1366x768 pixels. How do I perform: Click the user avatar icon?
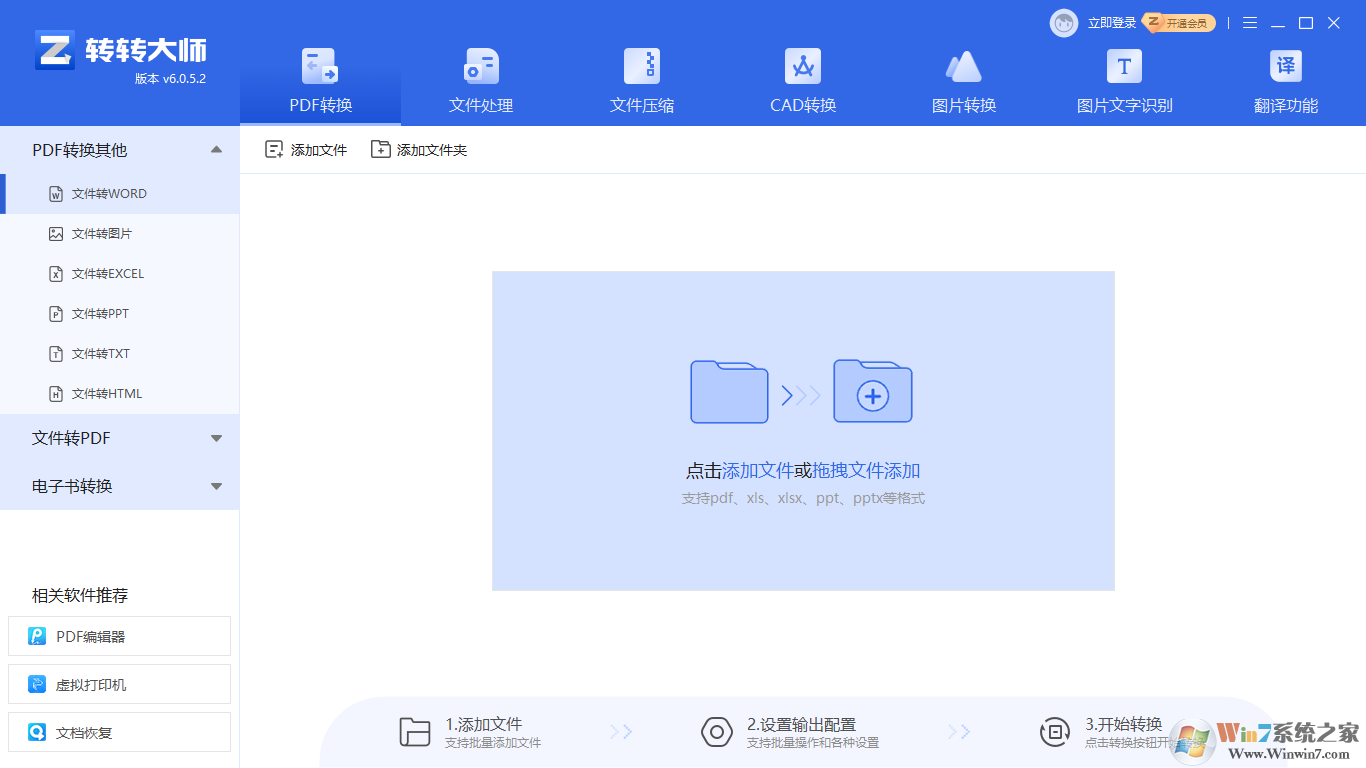pos(1064,23)
